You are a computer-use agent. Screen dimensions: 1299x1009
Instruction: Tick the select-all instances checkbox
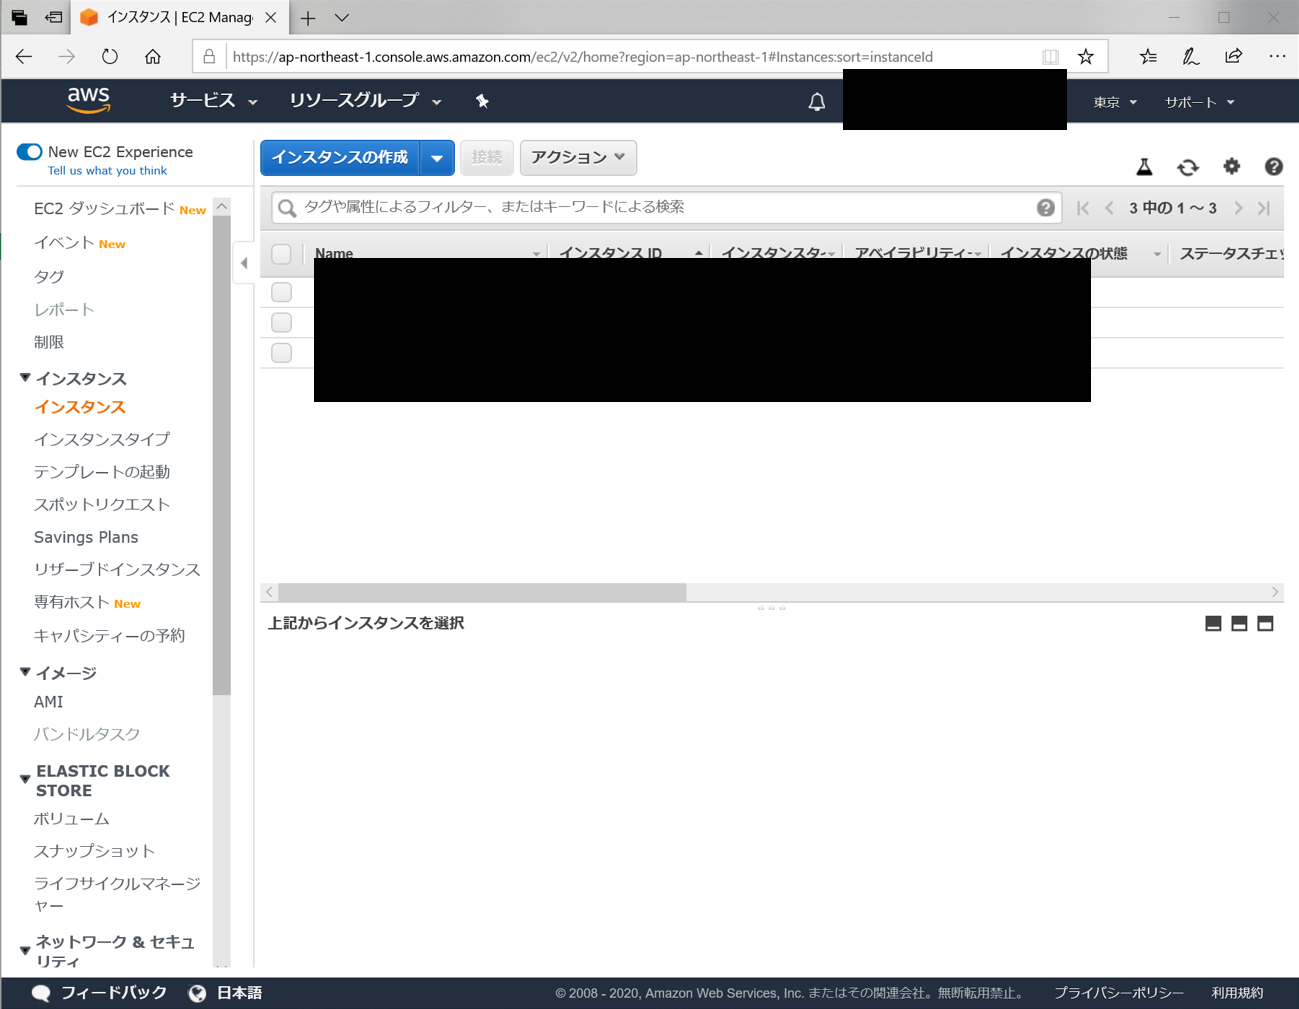[x=281, y=254]
